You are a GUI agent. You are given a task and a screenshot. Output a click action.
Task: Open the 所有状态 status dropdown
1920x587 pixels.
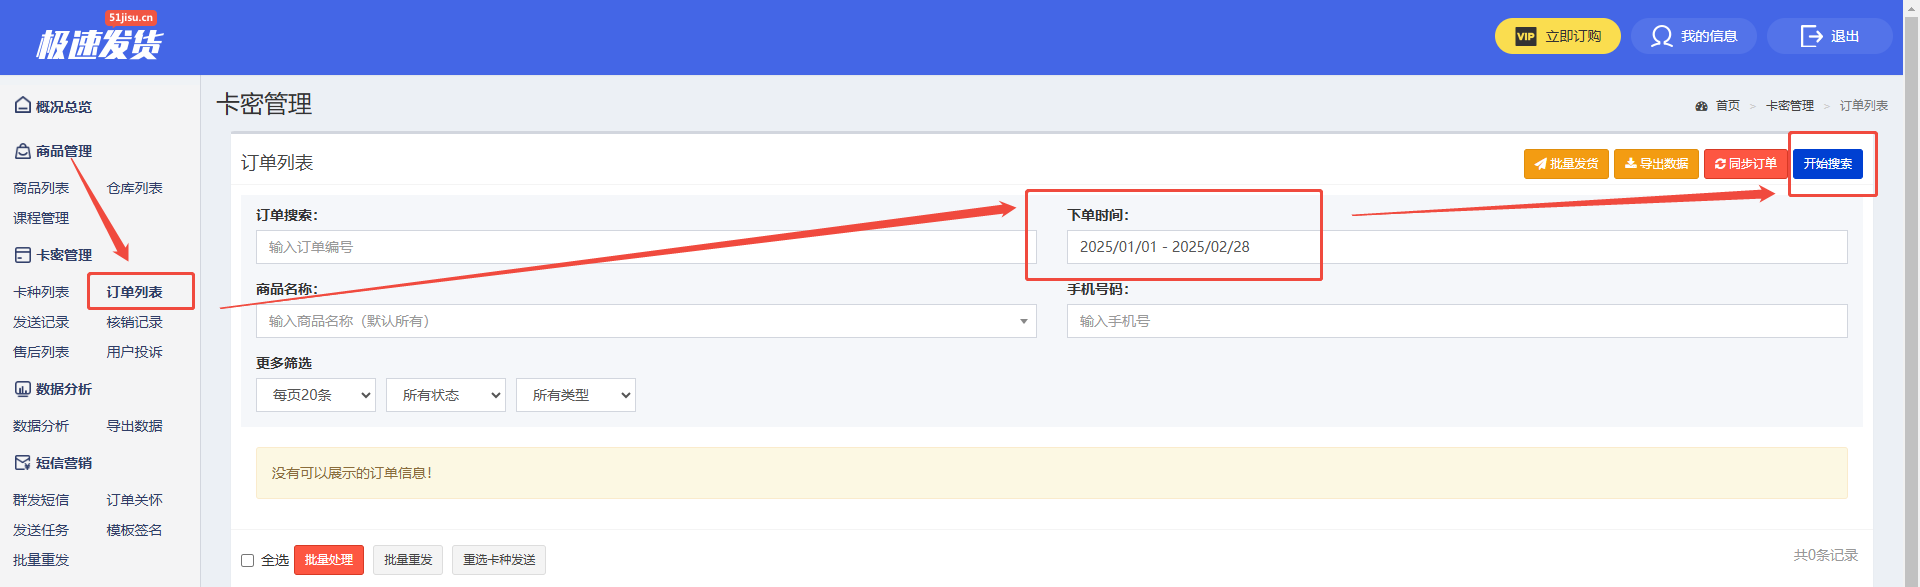[x=446, y=395]
